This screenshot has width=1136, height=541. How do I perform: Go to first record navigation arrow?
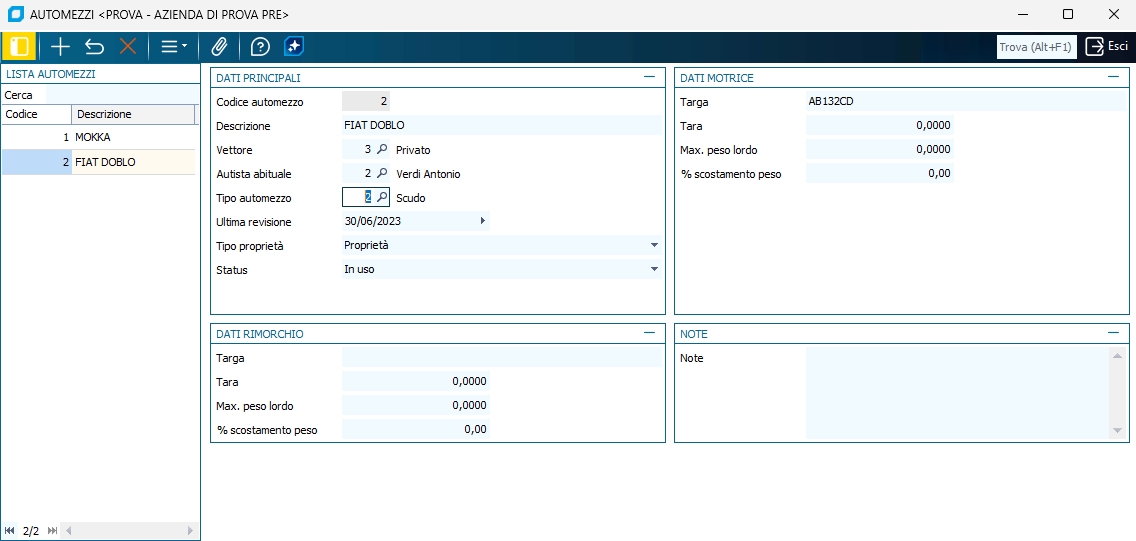click(x=10, y=531)
